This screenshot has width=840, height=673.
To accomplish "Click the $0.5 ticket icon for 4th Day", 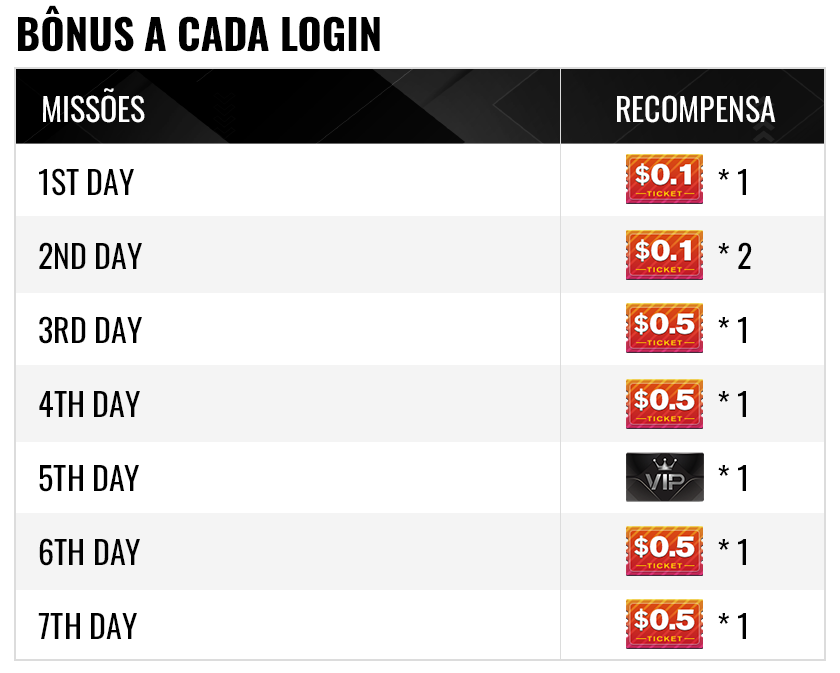I will point(664,404).
